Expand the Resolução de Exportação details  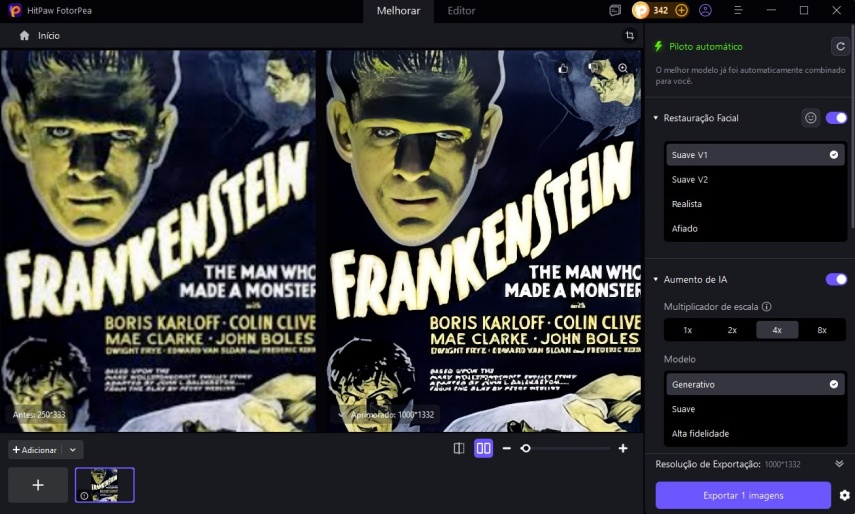click(x=839, y=464)
